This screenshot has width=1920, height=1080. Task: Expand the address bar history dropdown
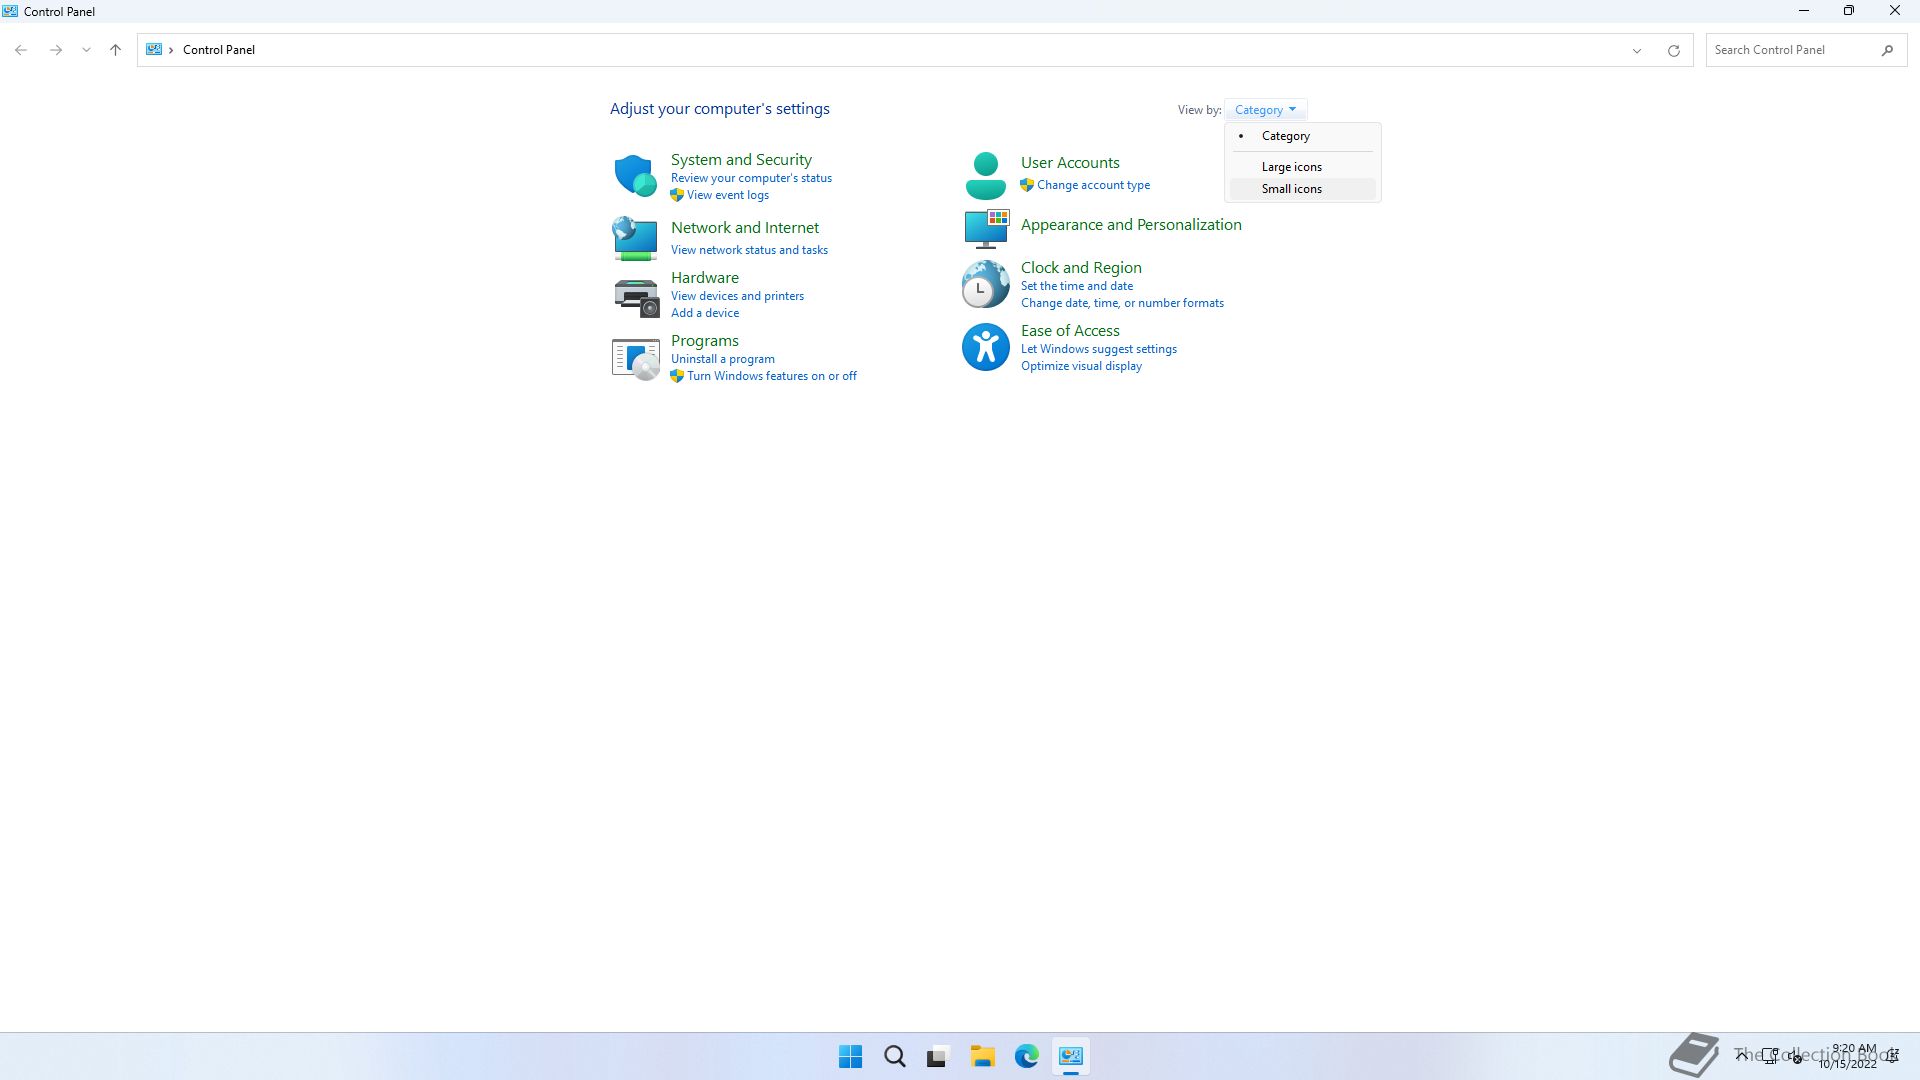coord(1637,50)
